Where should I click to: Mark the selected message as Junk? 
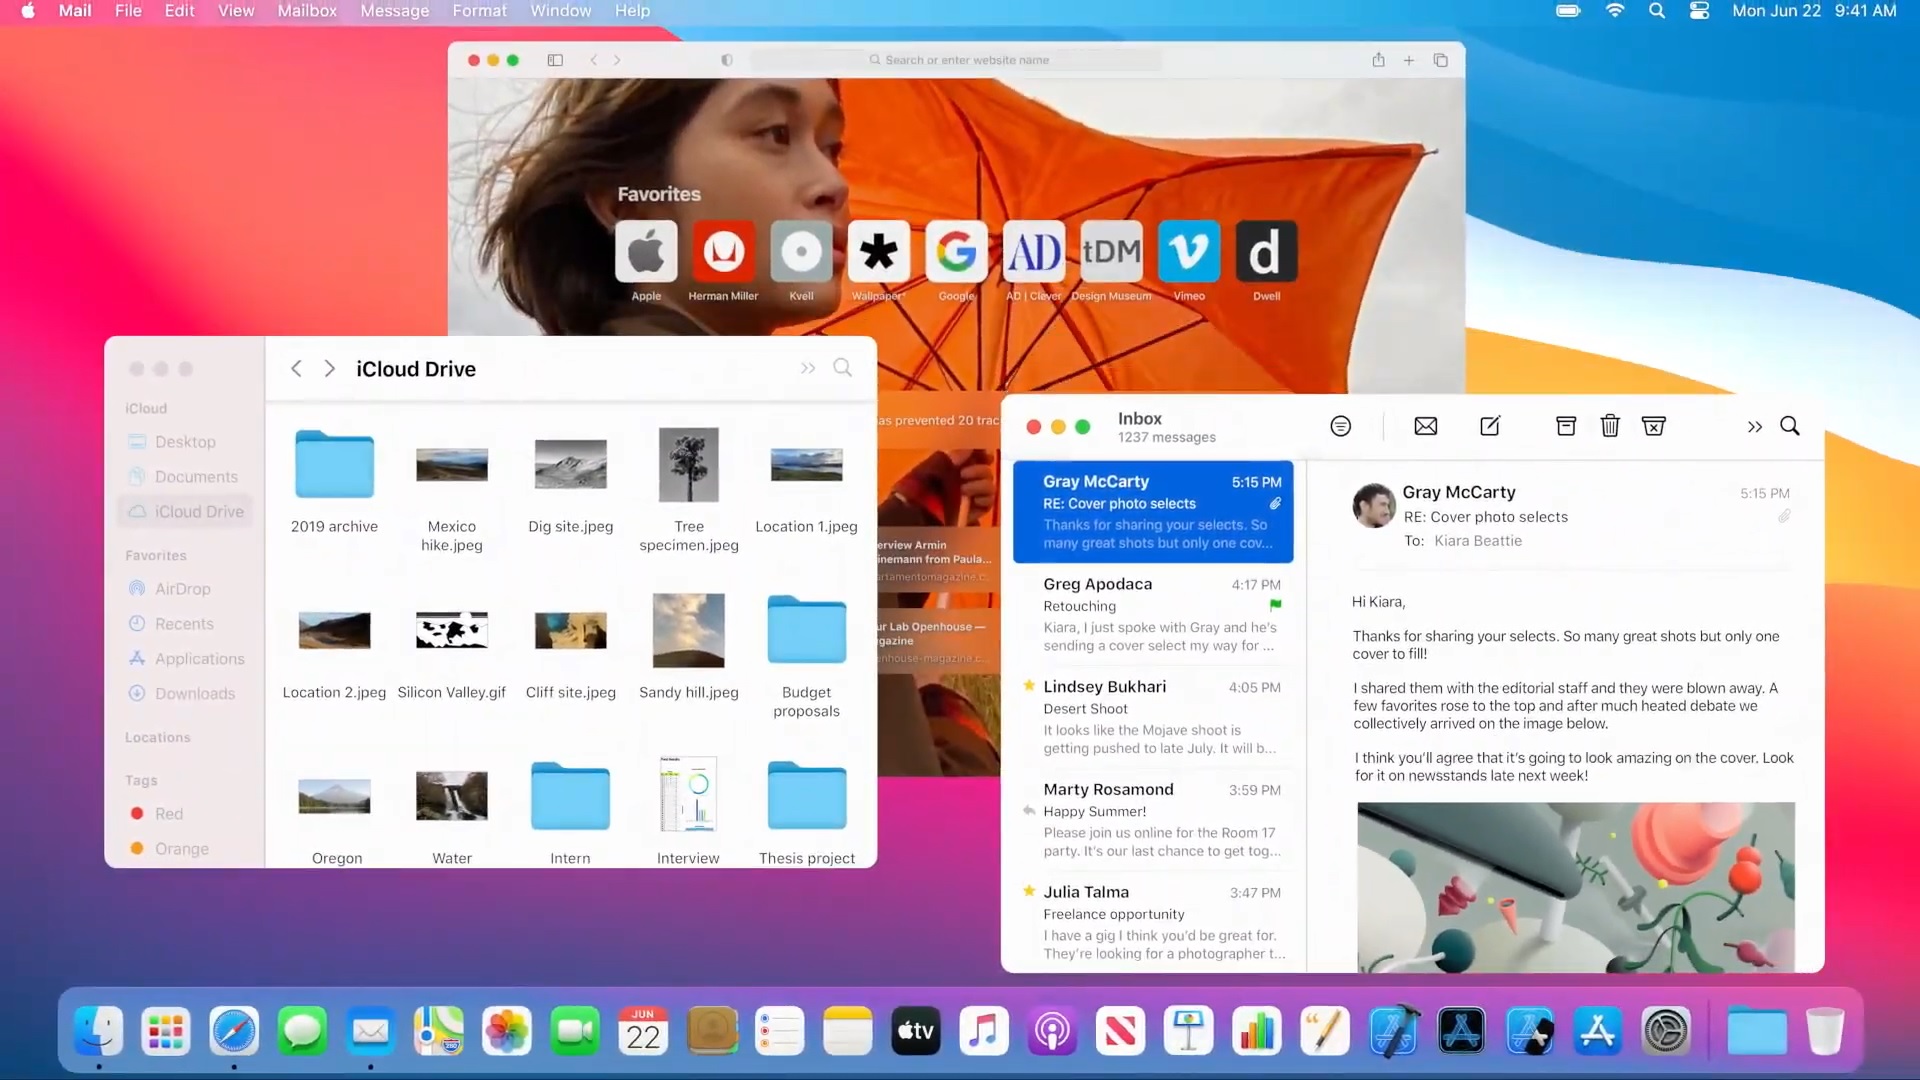[1654, 425]
